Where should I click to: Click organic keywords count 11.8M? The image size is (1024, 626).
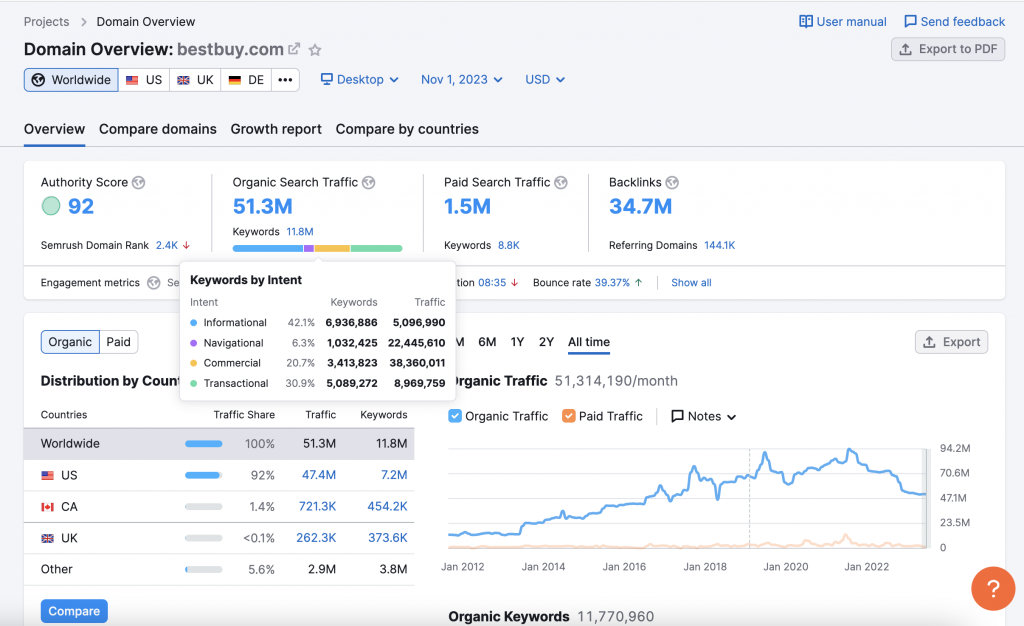click(300, 232)
